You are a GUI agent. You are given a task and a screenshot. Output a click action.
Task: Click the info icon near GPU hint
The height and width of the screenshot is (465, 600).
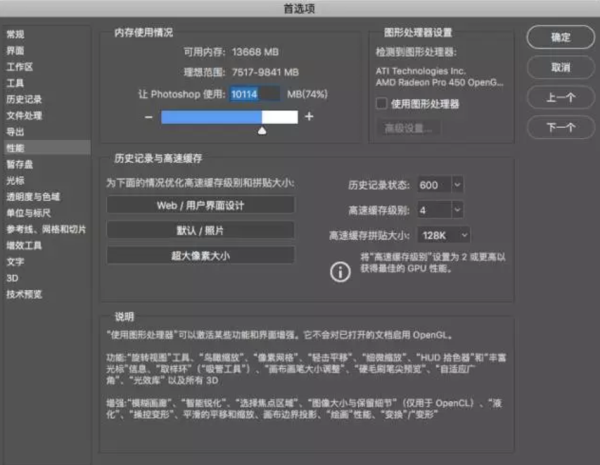click(340, 272)
